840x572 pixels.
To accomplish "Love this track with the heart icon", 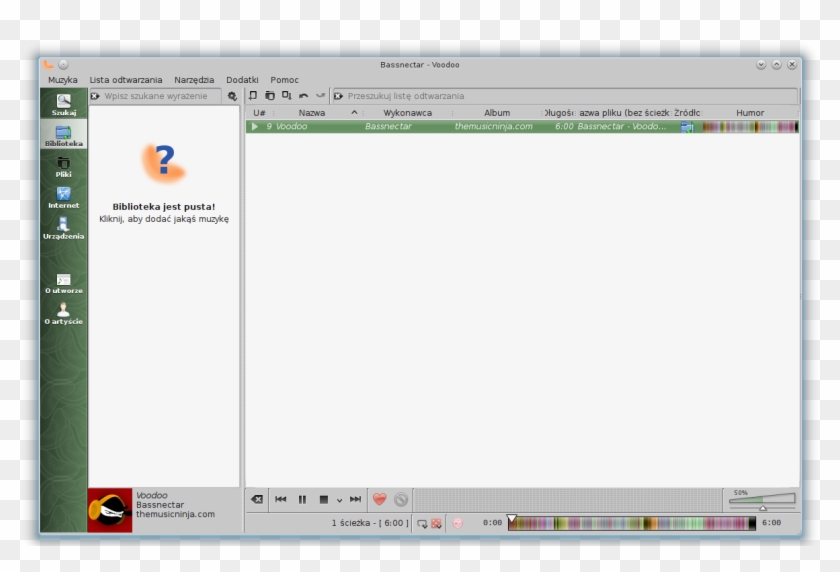I will pyautogui.click(x=380, y=499).
